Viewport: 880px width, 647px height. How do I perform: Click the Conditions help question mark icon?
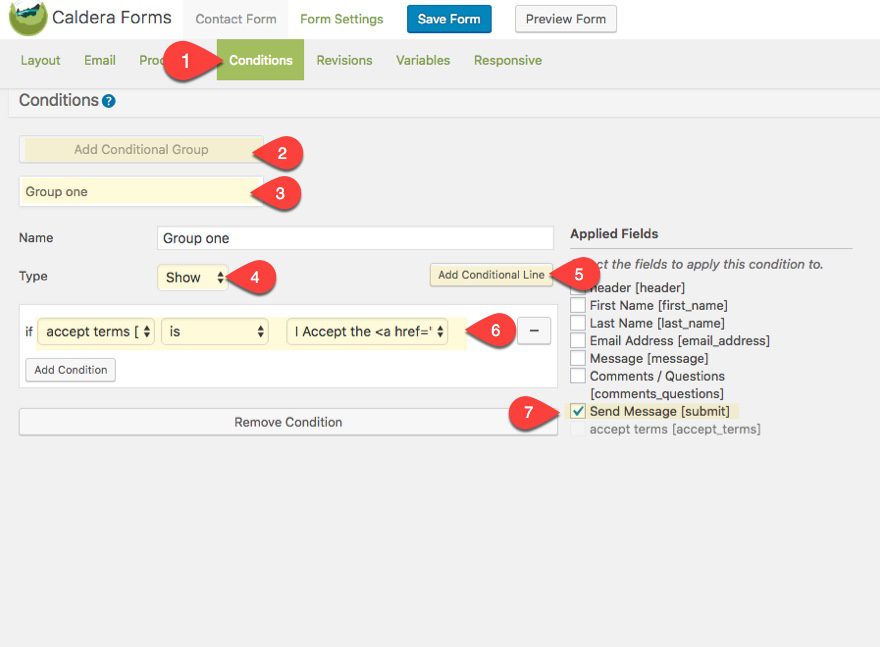(109, 101)
